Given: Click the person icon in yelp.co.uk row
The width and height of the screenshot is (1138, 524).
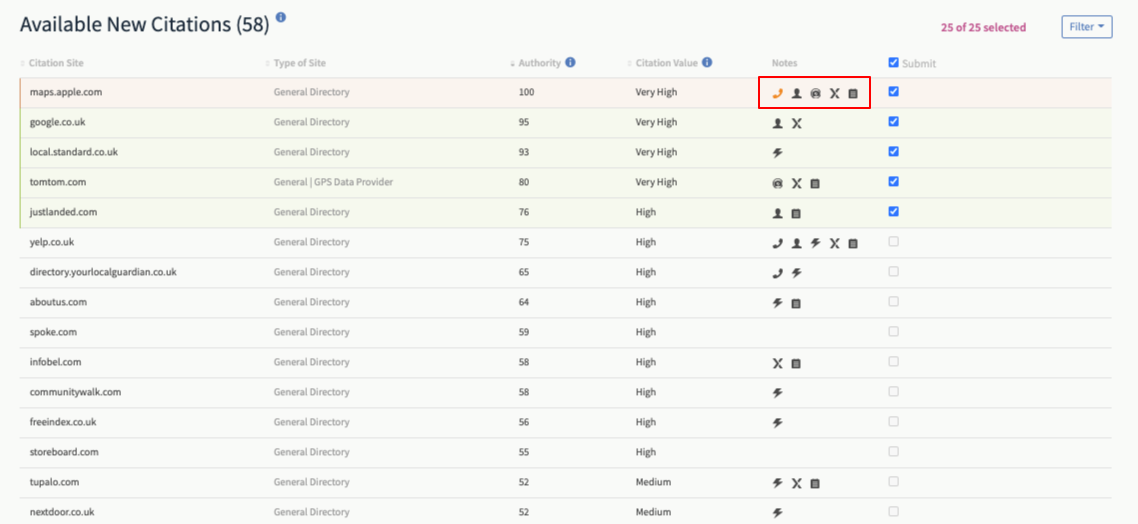Looking at the screenshot, I should (x=796, y=243).
